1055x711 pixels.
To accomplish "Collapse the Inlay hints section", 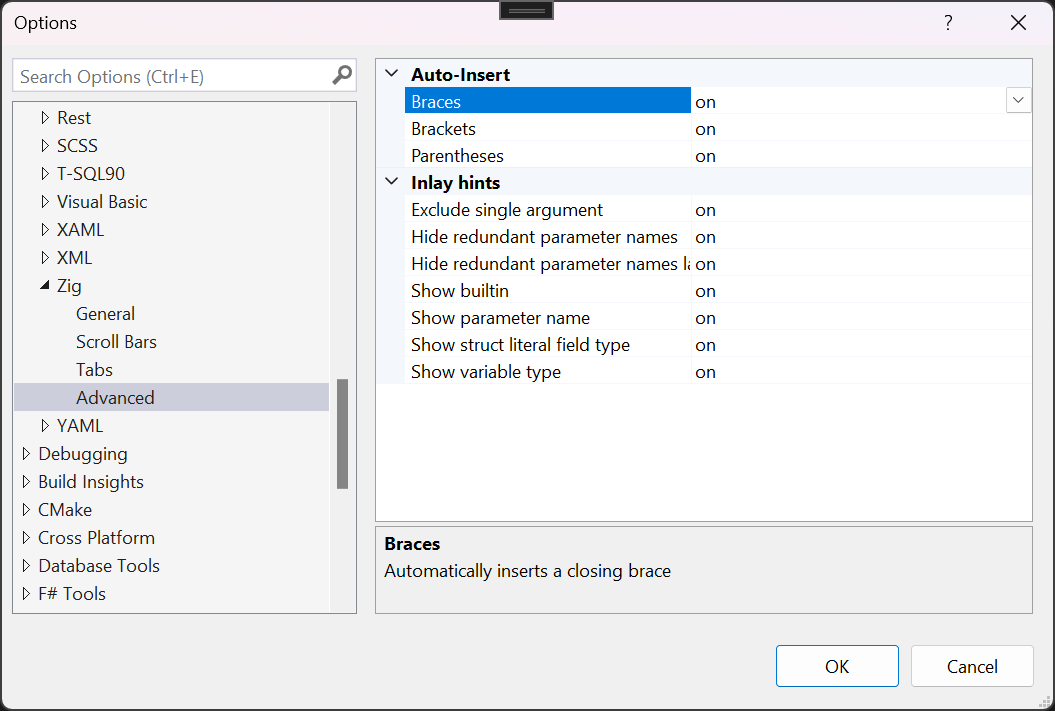I will [391, 182].
